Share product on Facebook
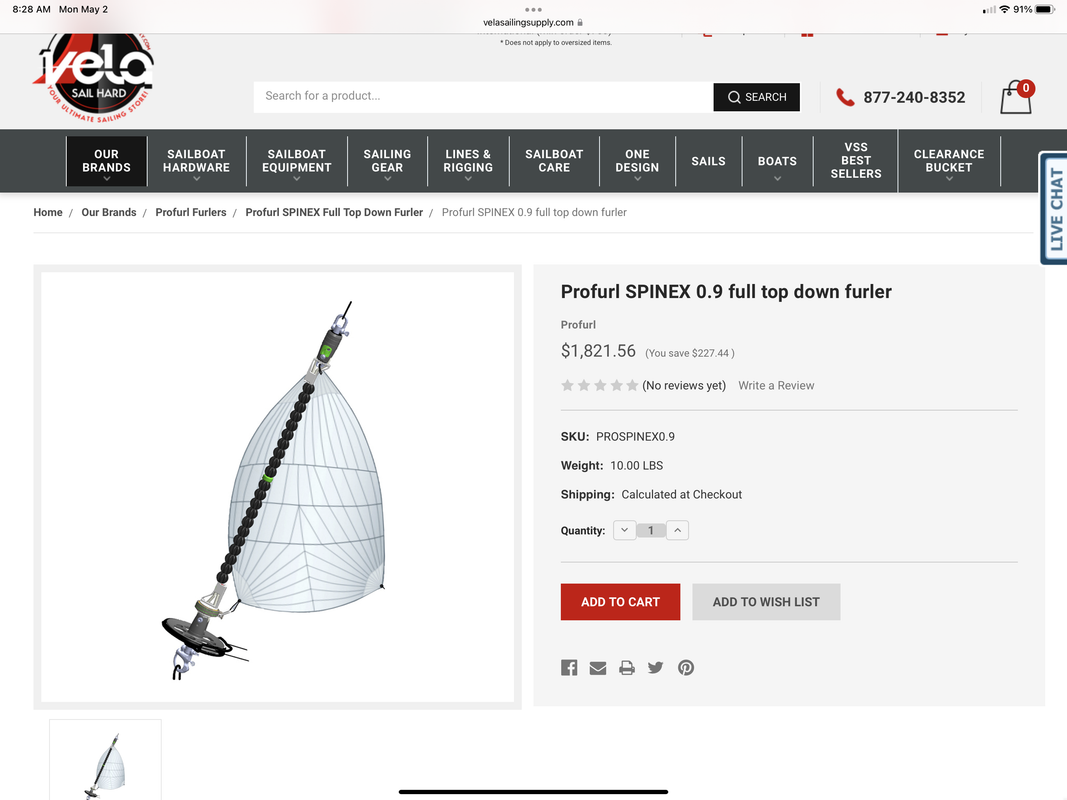 (569, 667)
